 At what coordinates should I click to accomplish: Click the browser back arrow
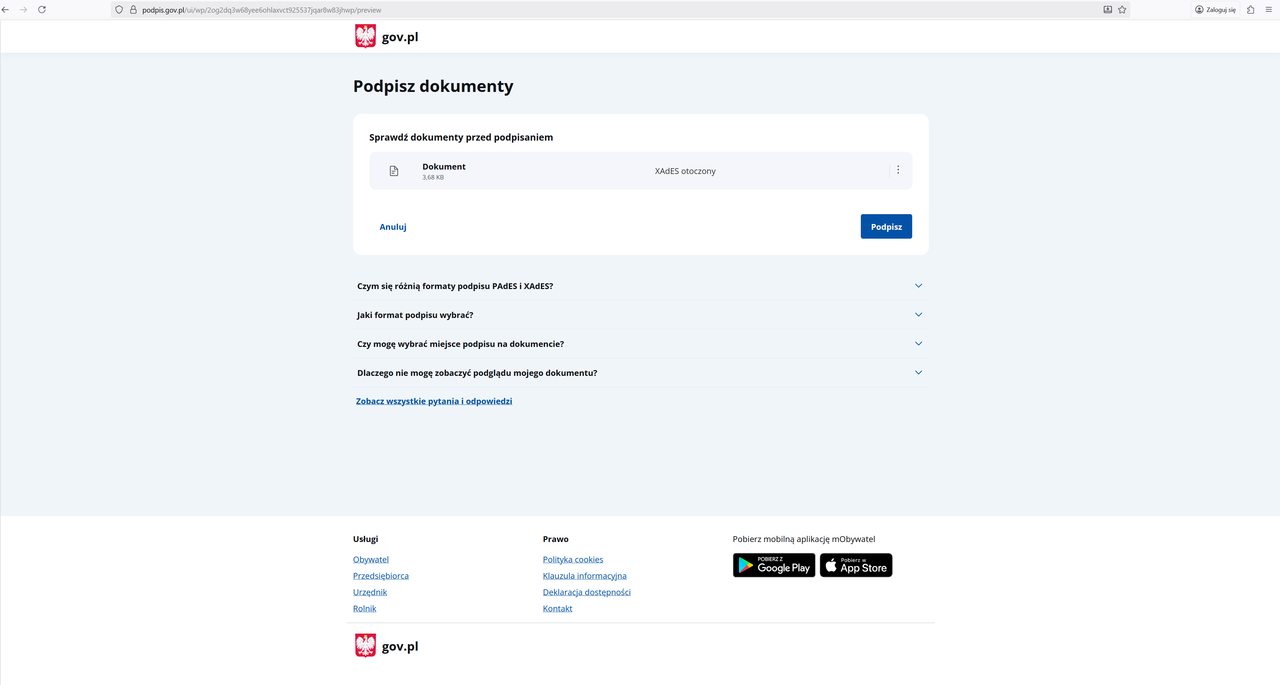click(x=6, y=9)
